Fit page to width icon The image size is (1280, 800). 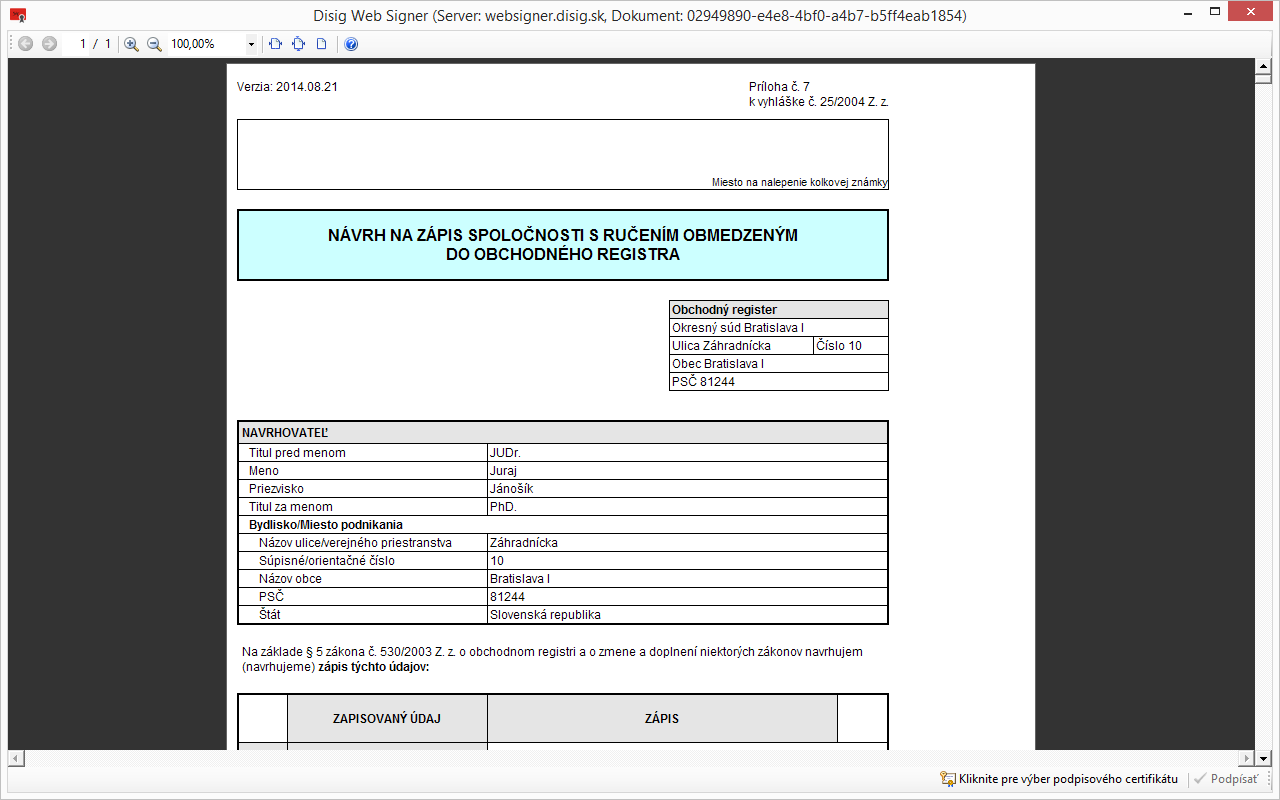click(276, 44)
